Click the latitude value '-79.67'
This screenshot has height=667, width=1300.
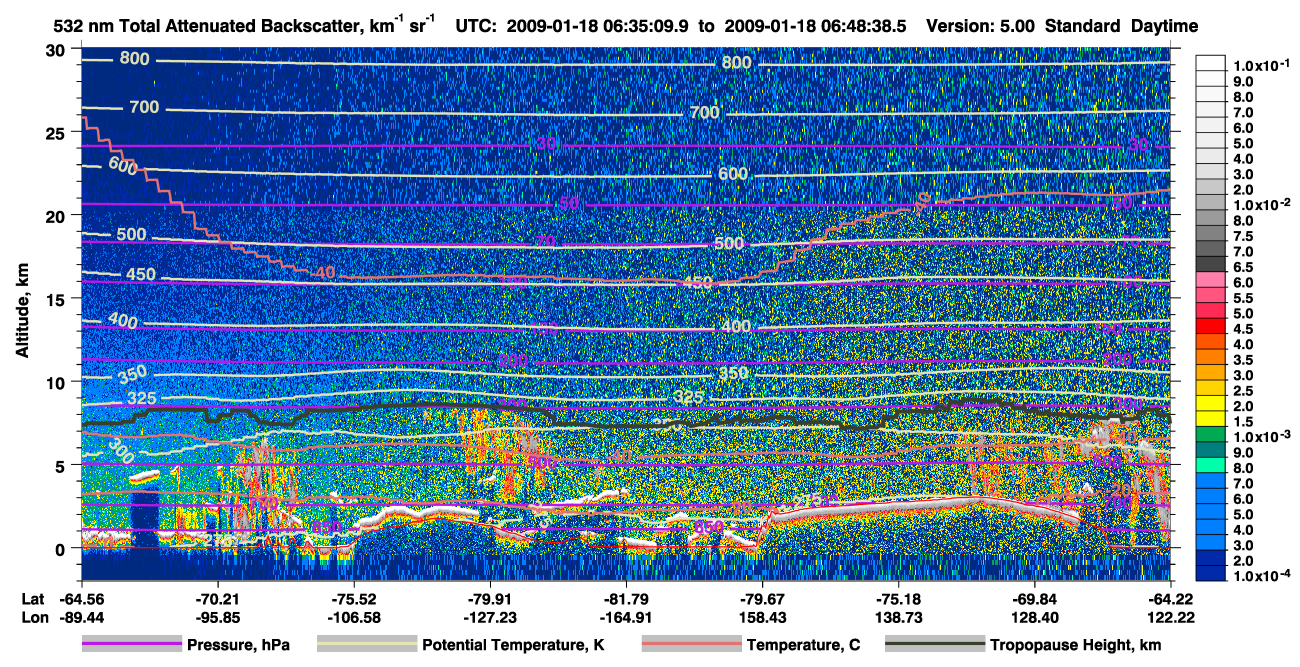coord(762,599)
